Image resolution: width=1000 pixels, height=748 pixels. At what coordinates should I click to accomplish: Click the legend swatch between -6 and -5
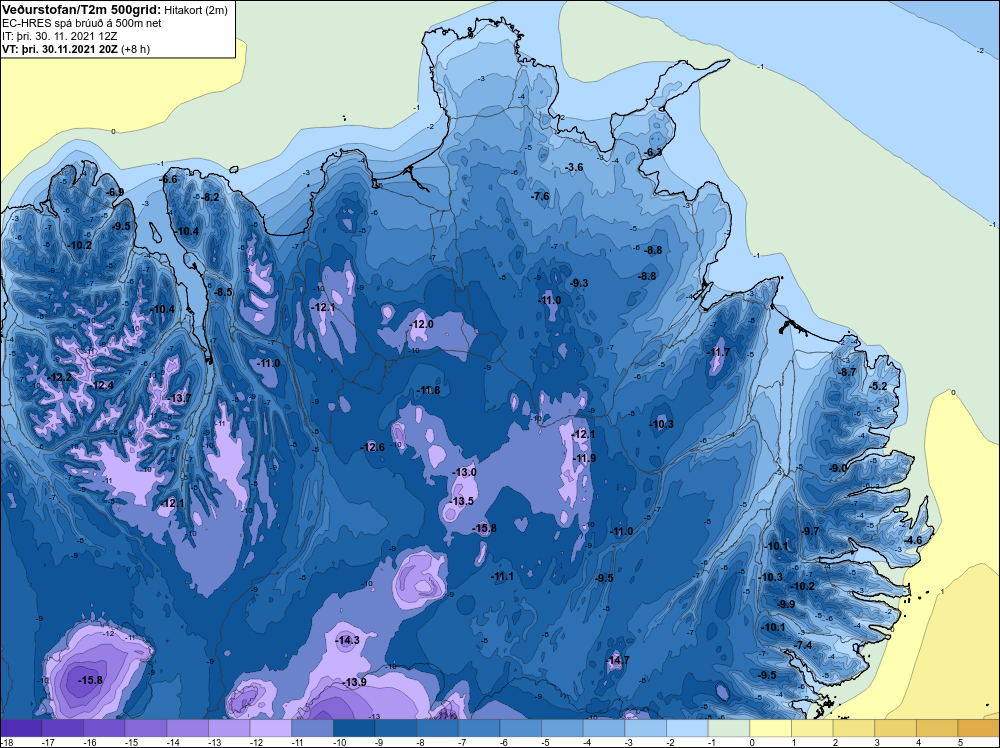click(x=521, y=728)
